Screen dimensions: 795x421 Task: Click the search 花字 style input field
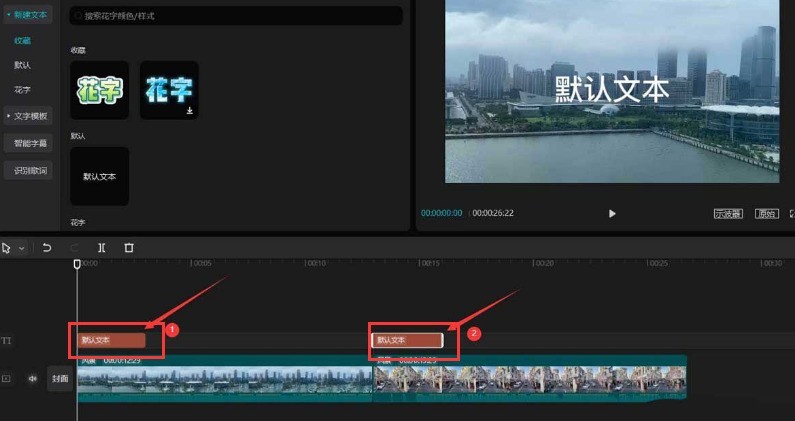[x=236, y=16]
